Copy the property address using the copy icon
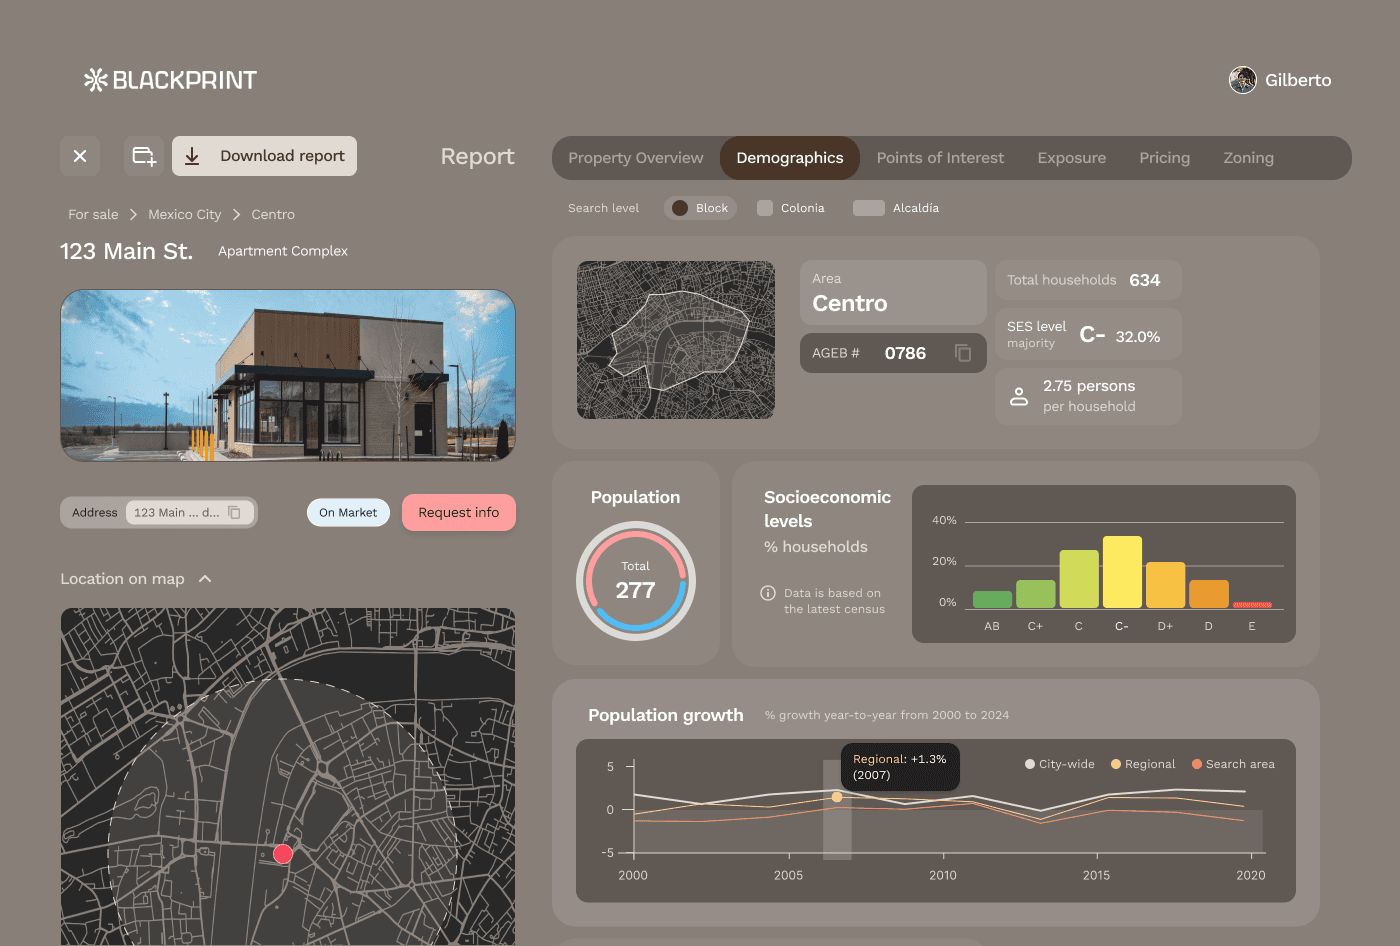The width and height of the screenshot is (1400, 946). [x=235, y=512]
